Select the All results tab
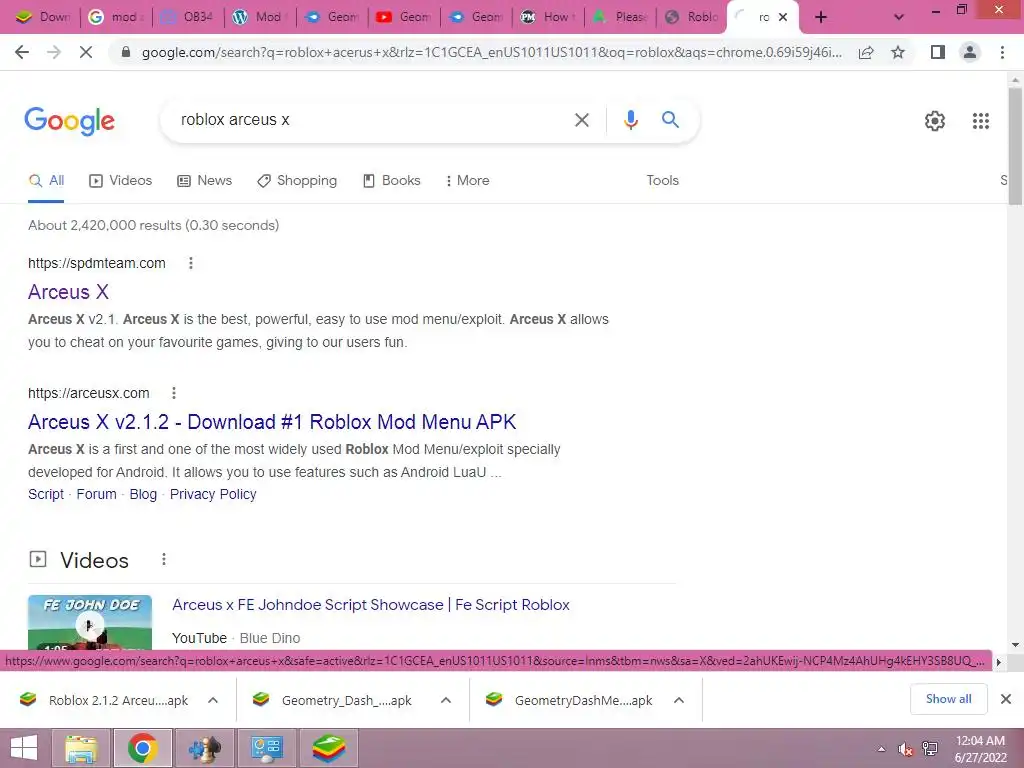The height and width of the screenshot is (768, 1024). click(46, 181)
